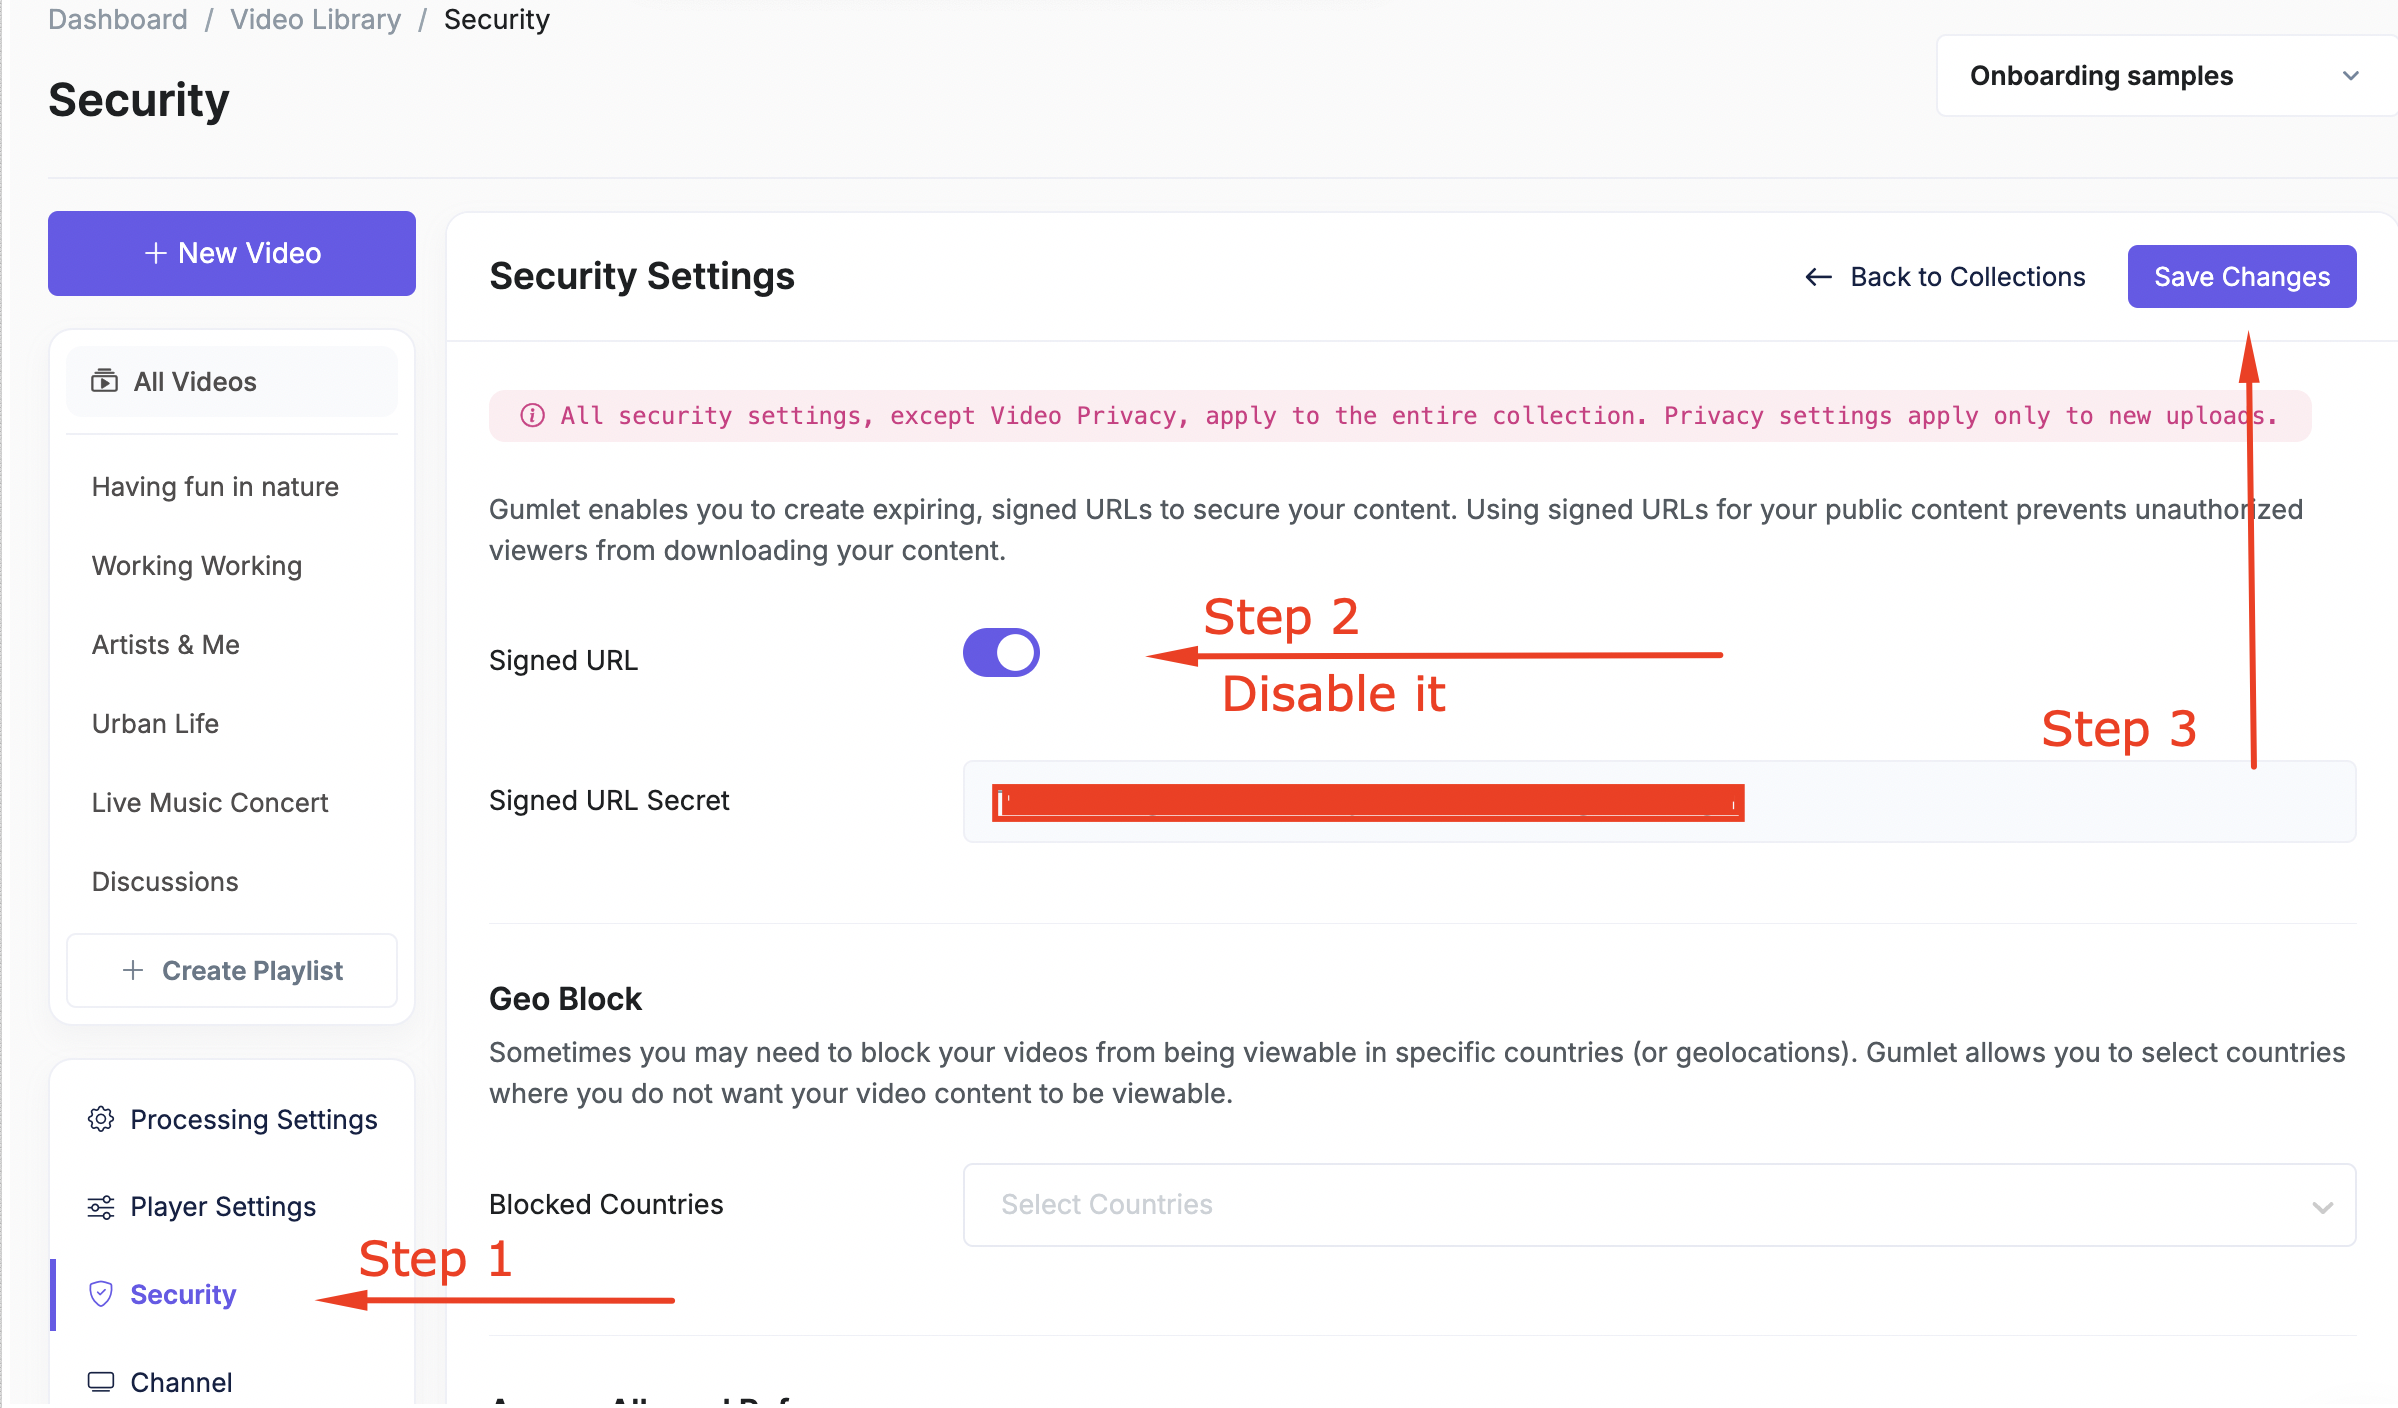Click the Player Settings sliders icon
The width and height of the screenshot is (2398, 1408).
101,1207
